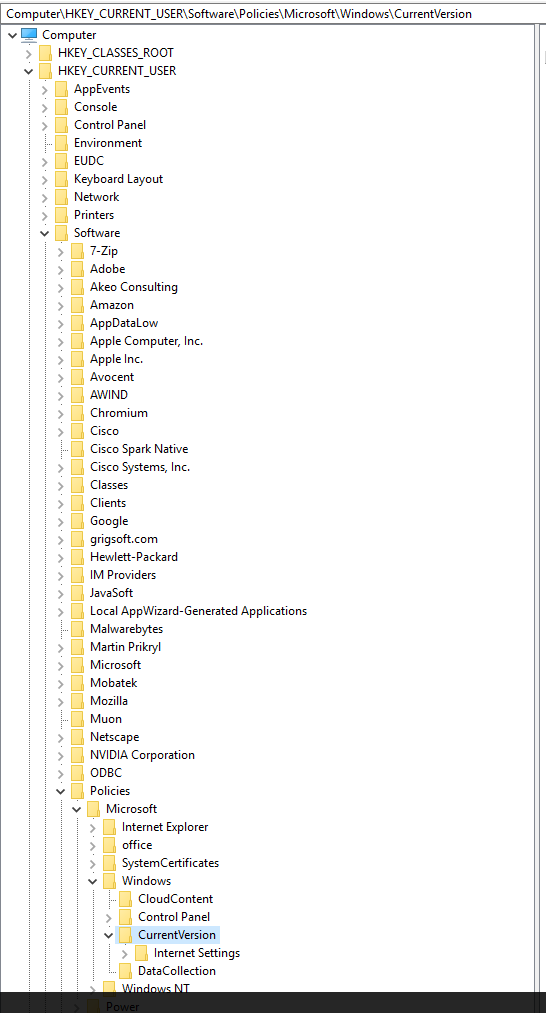Expand the Google key arrow

(61, 521)
